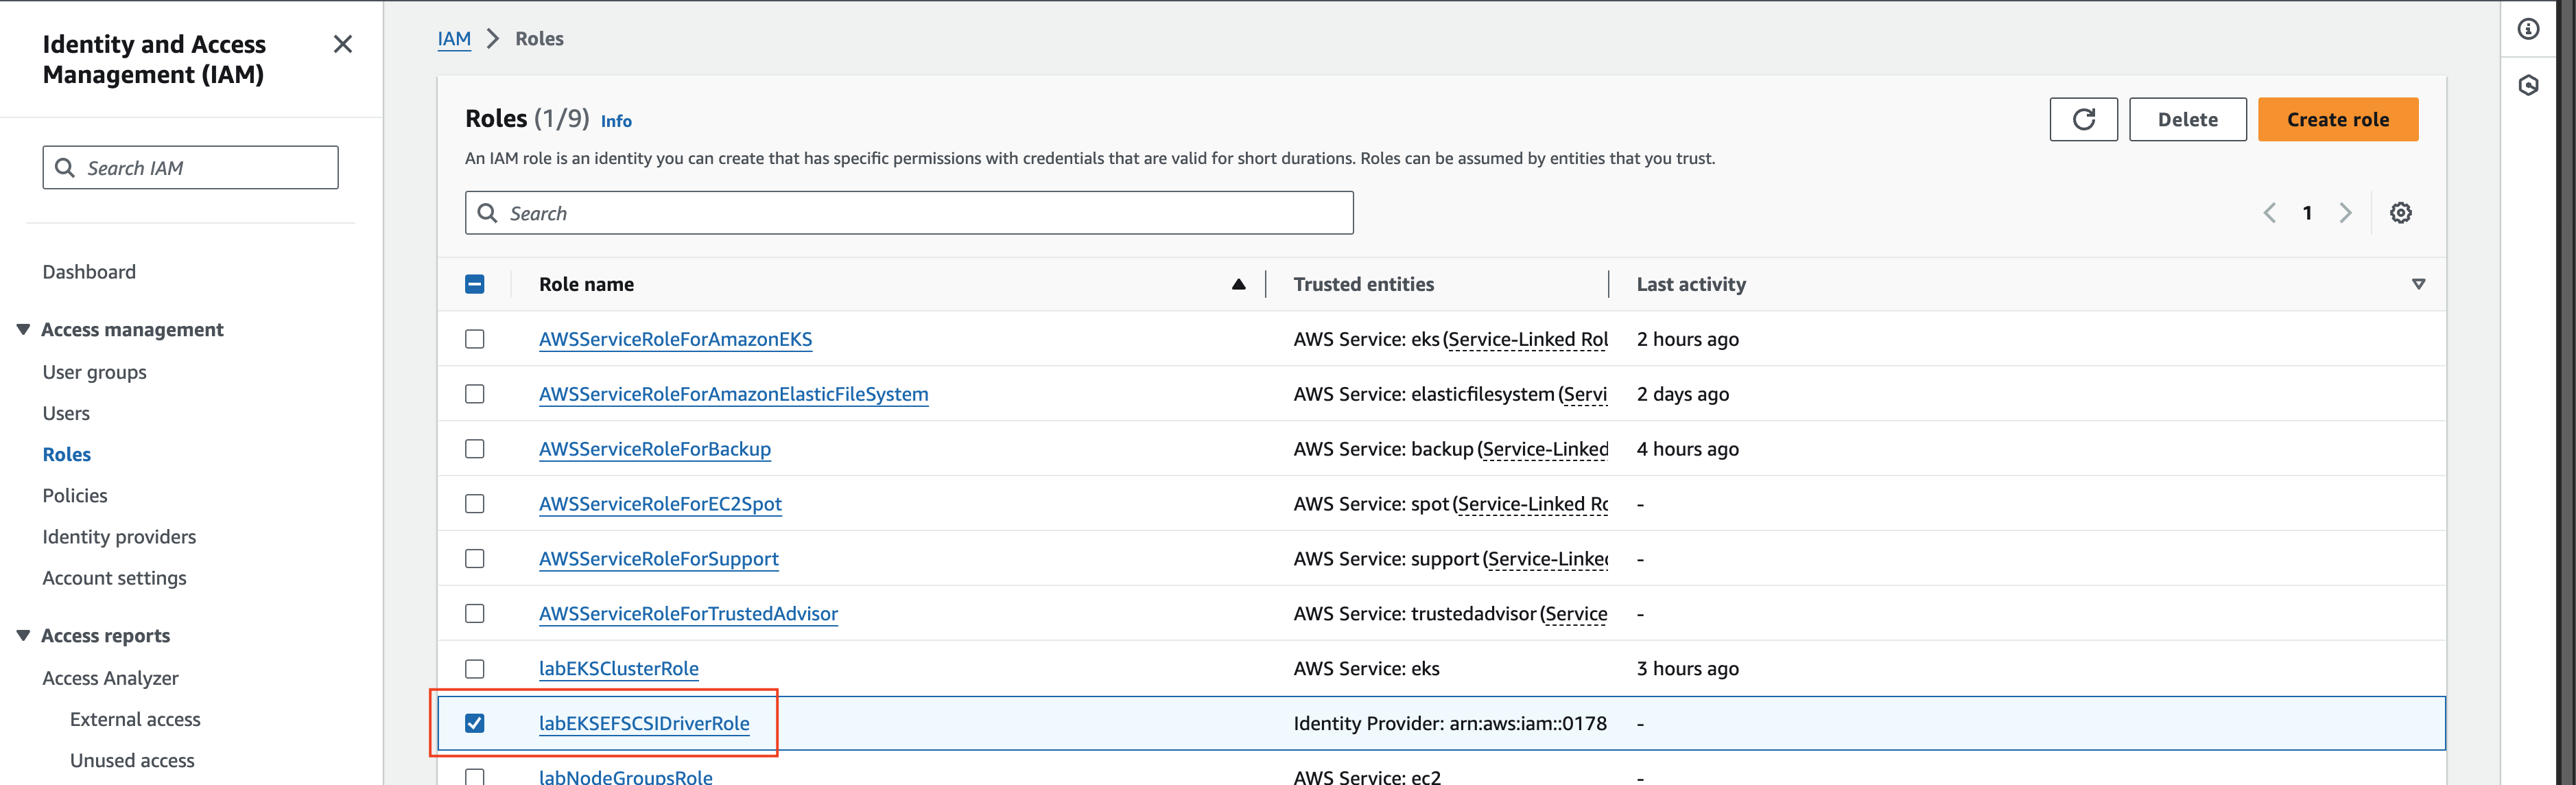Click Service-Linked link in support row
This screenshot has width=2576, height=785.
[1548, 559]
